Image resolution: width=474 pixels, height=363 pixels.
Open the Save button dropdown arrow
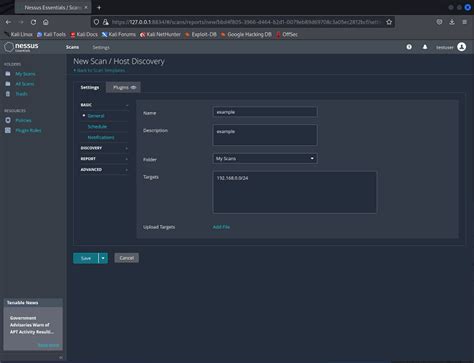click(x=103, y=258)
